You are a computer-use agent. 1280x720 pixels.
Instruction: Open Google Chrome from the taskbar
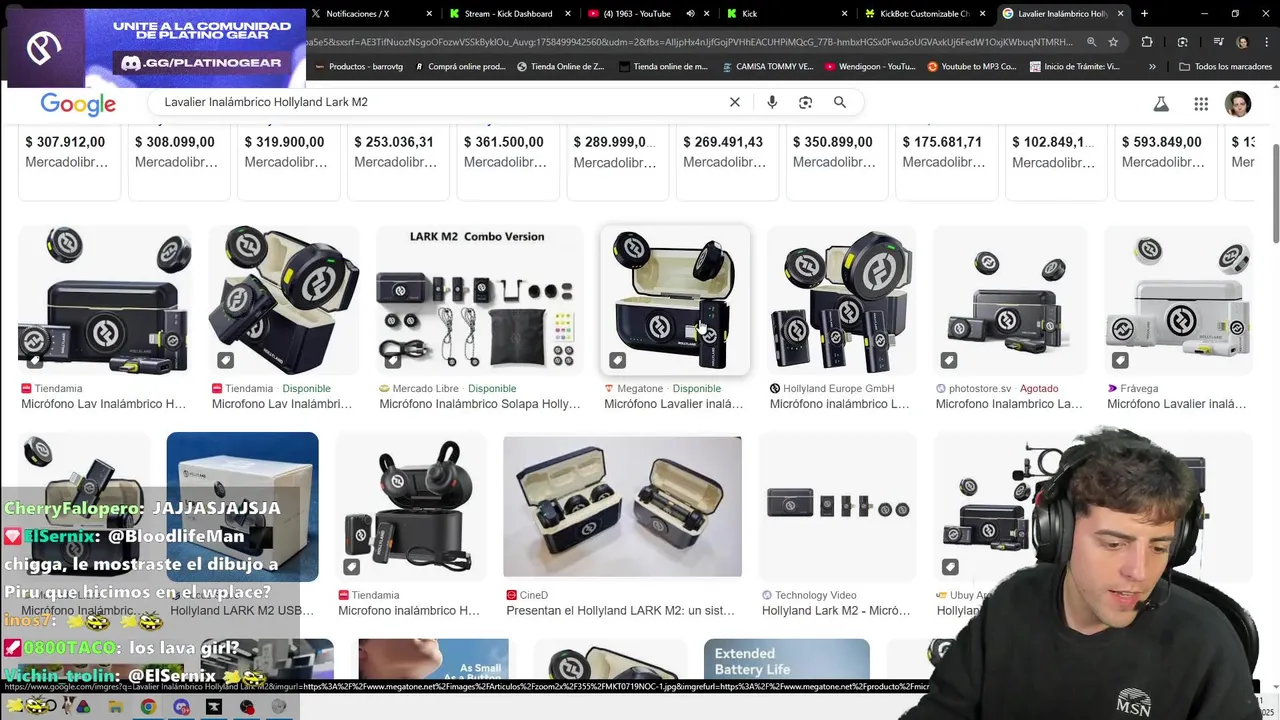tap(148, 707)
